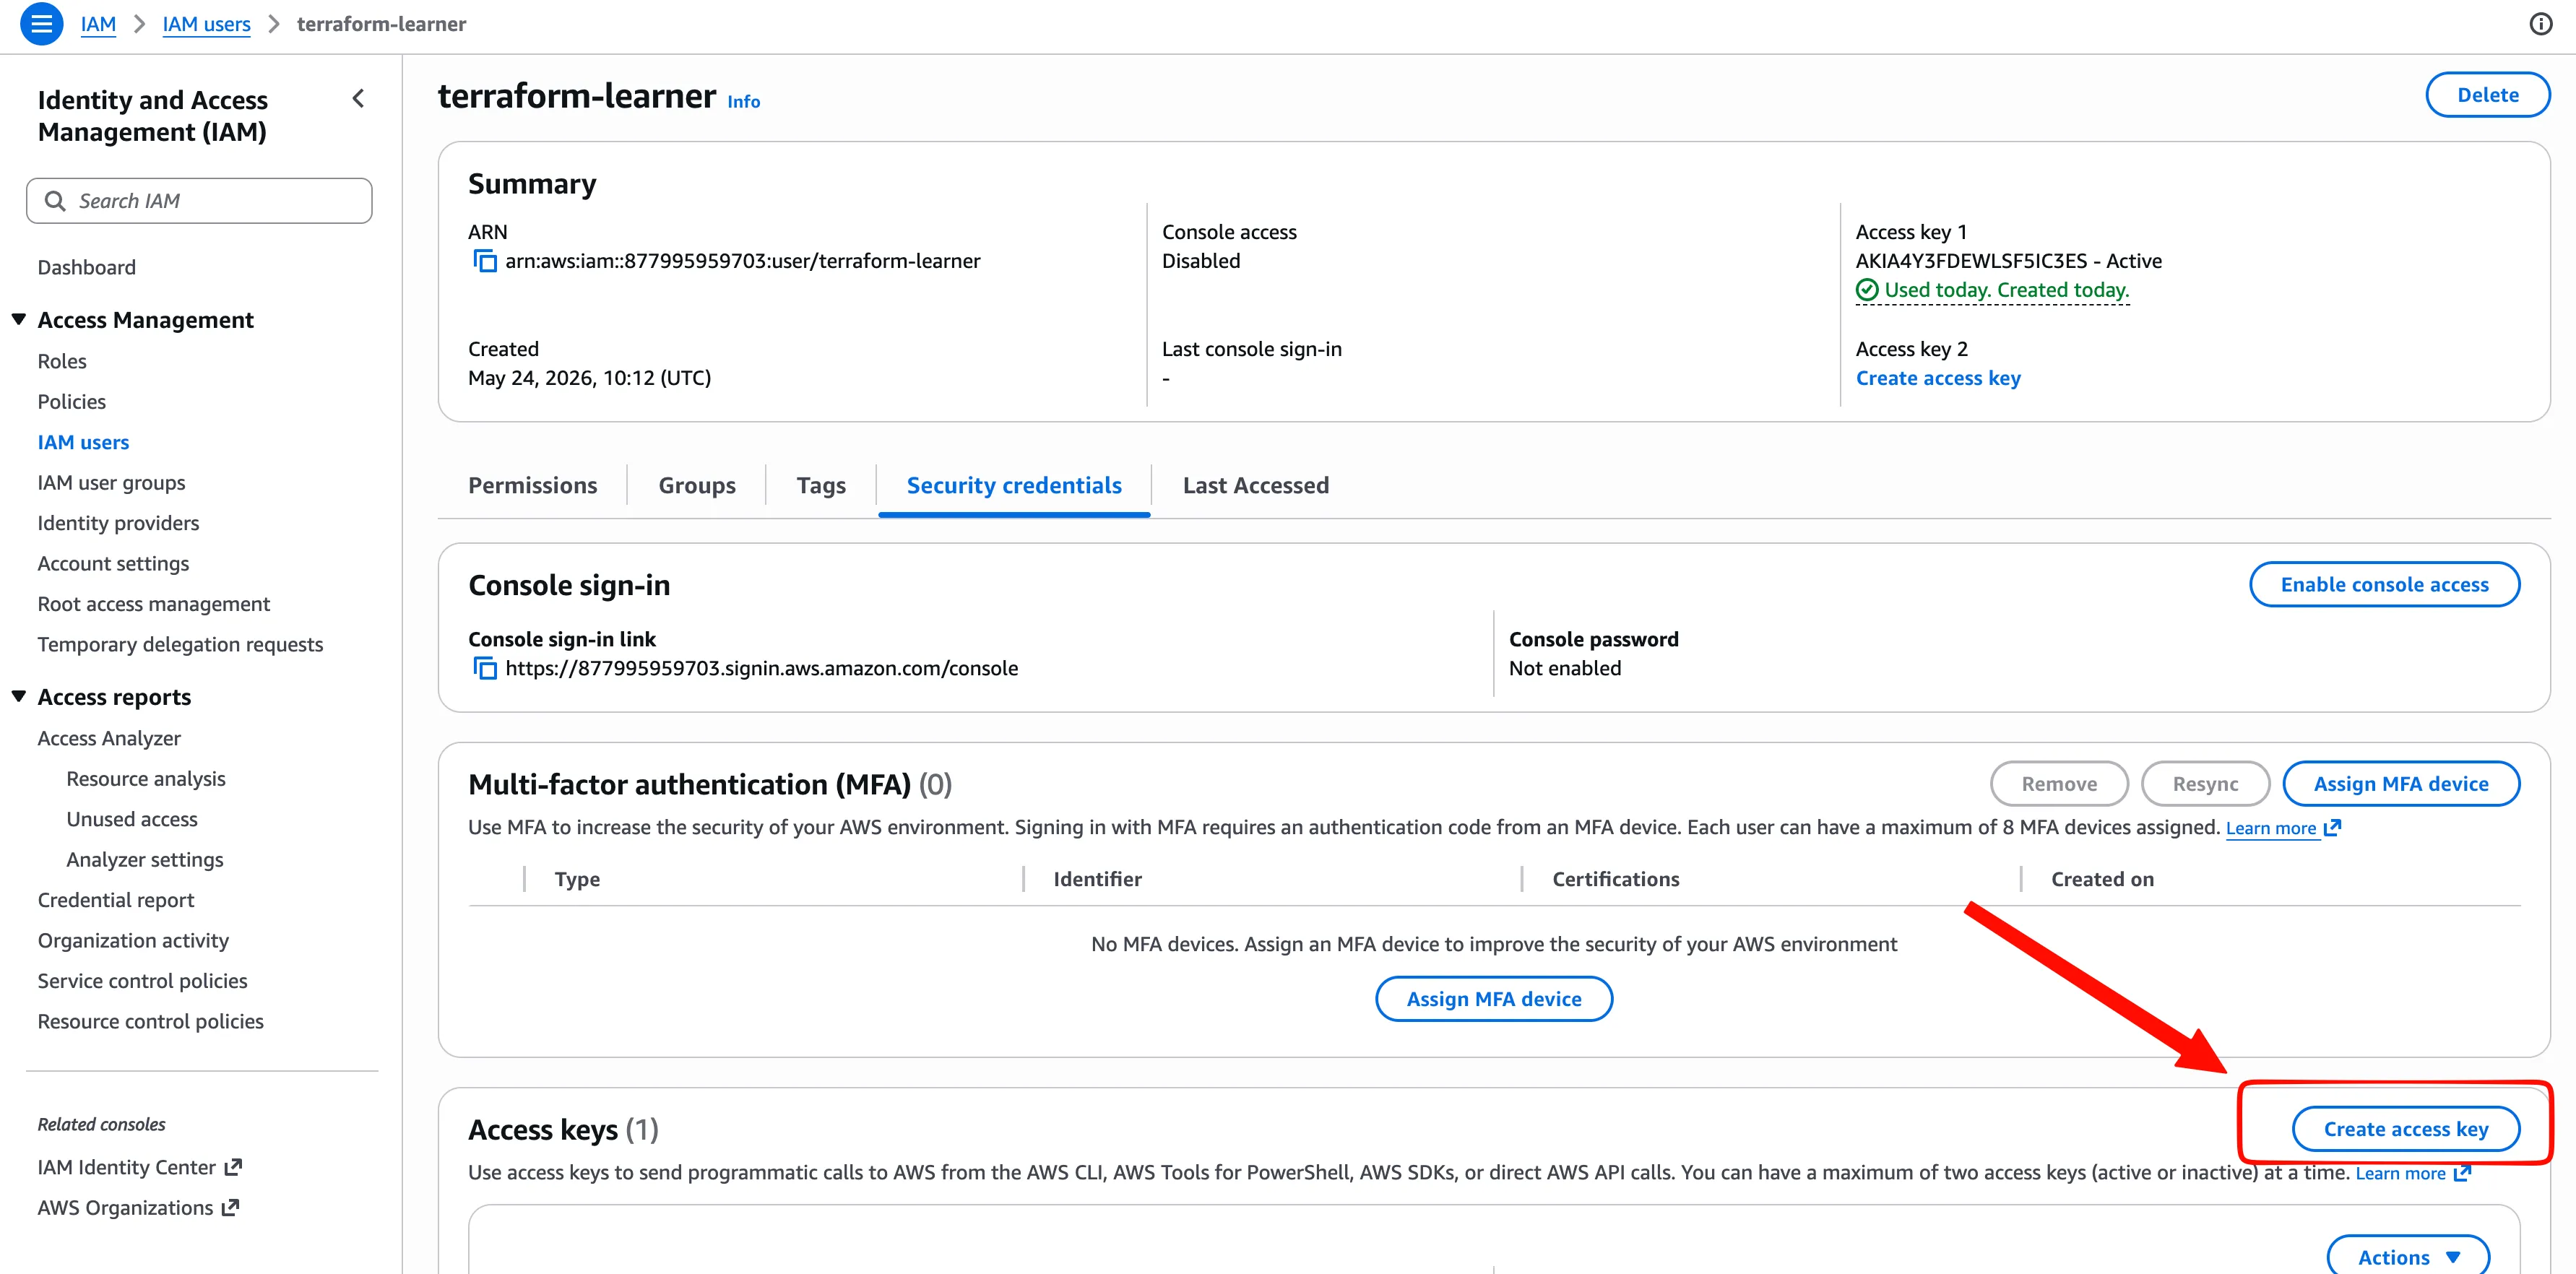Open the hamburger navigation menu icon

(x=42, y=24)
